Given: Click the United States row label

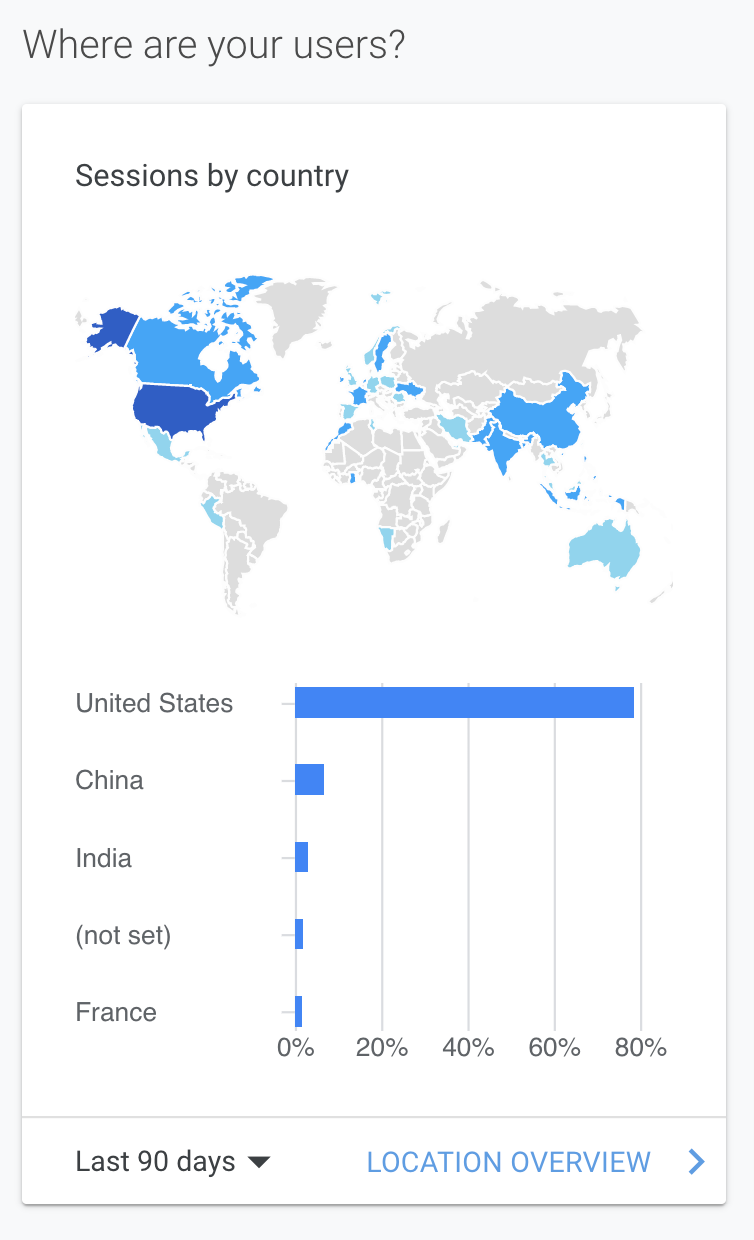Looking at the screenshot, I should tap(154, 703).
